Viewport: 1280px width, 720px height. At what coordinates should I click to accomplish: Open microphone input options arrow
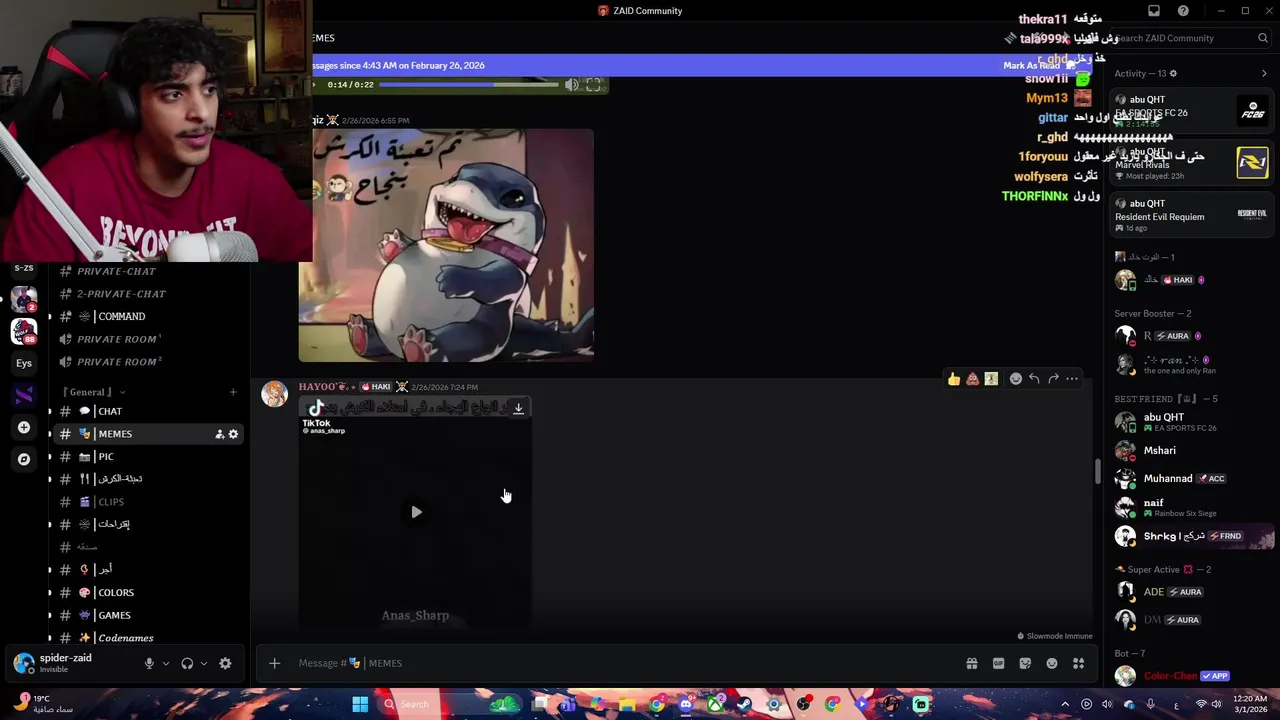[166, 663]
